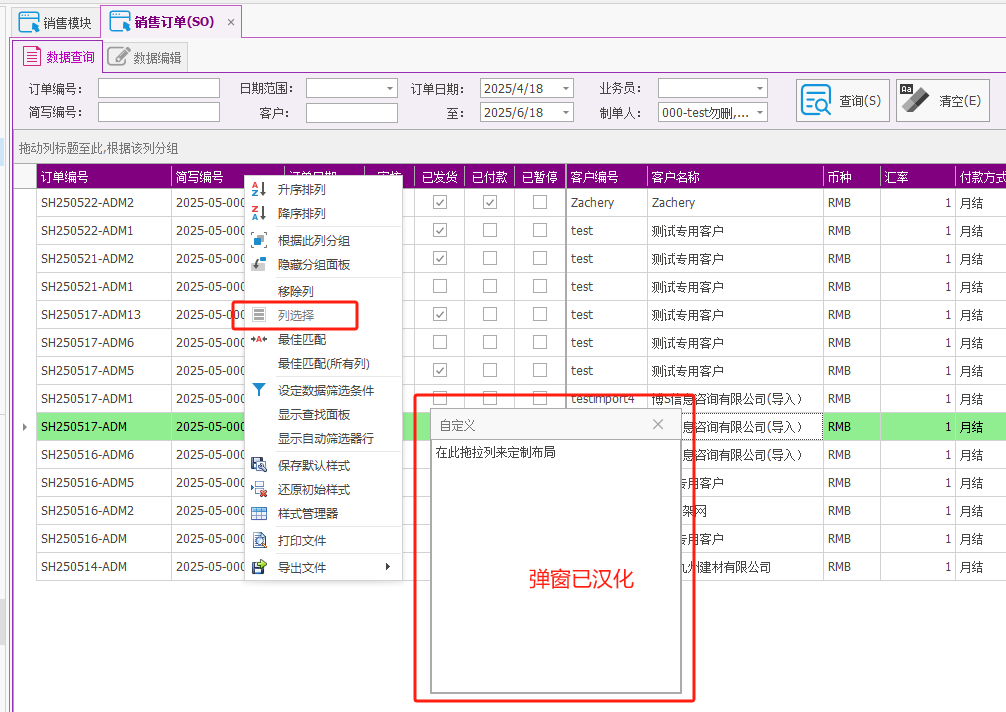Click the restore initial style (还原初始样式) icon
The width and height of the screenshot is (1006, 712).
[x=259, y=490]
